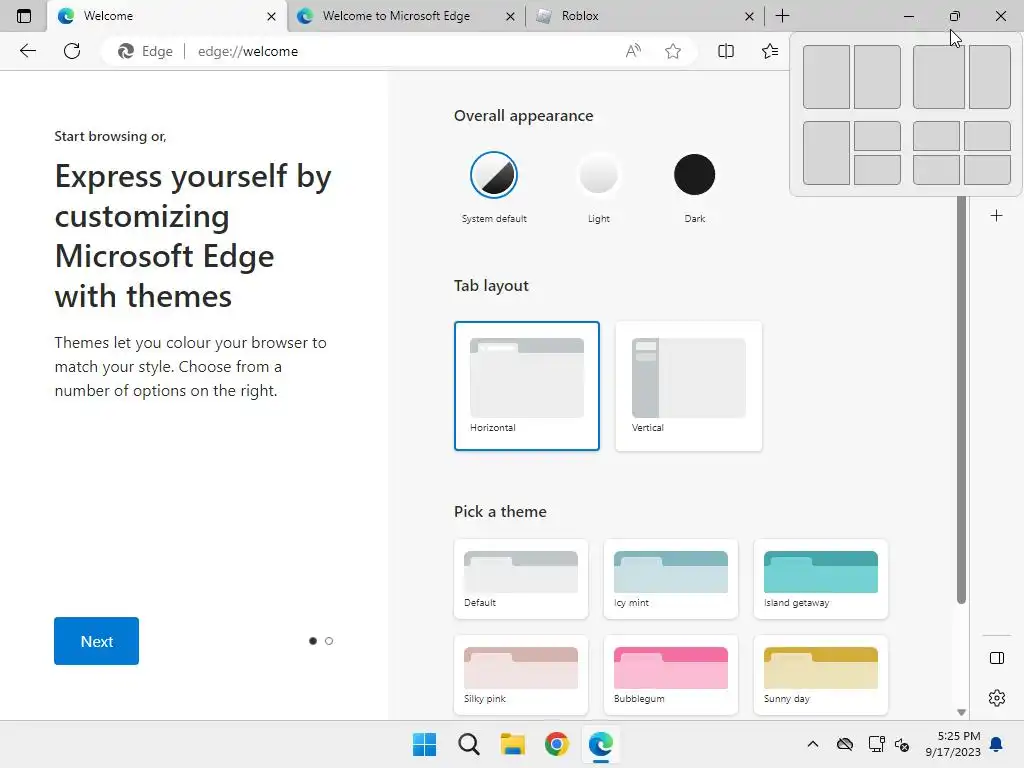Snap to top-left quadrant zone
Screen dimensions: 1024x768
936,136
